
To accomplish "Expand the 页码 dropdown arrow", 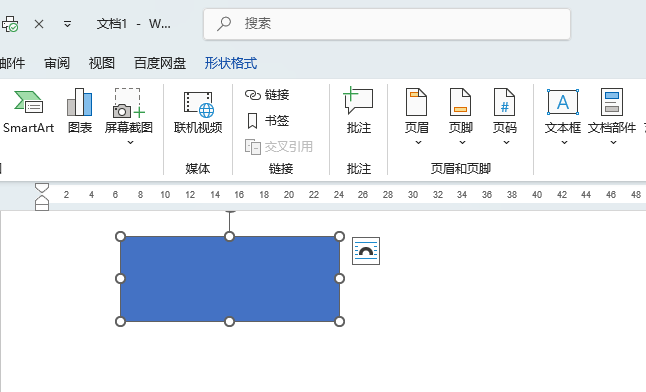I will (x=506, y=143).
